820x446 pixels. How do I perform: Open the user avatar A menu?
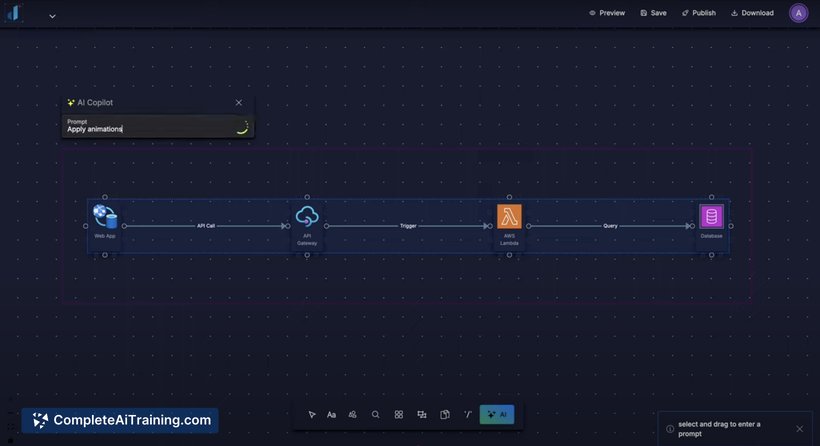[798, 14]
